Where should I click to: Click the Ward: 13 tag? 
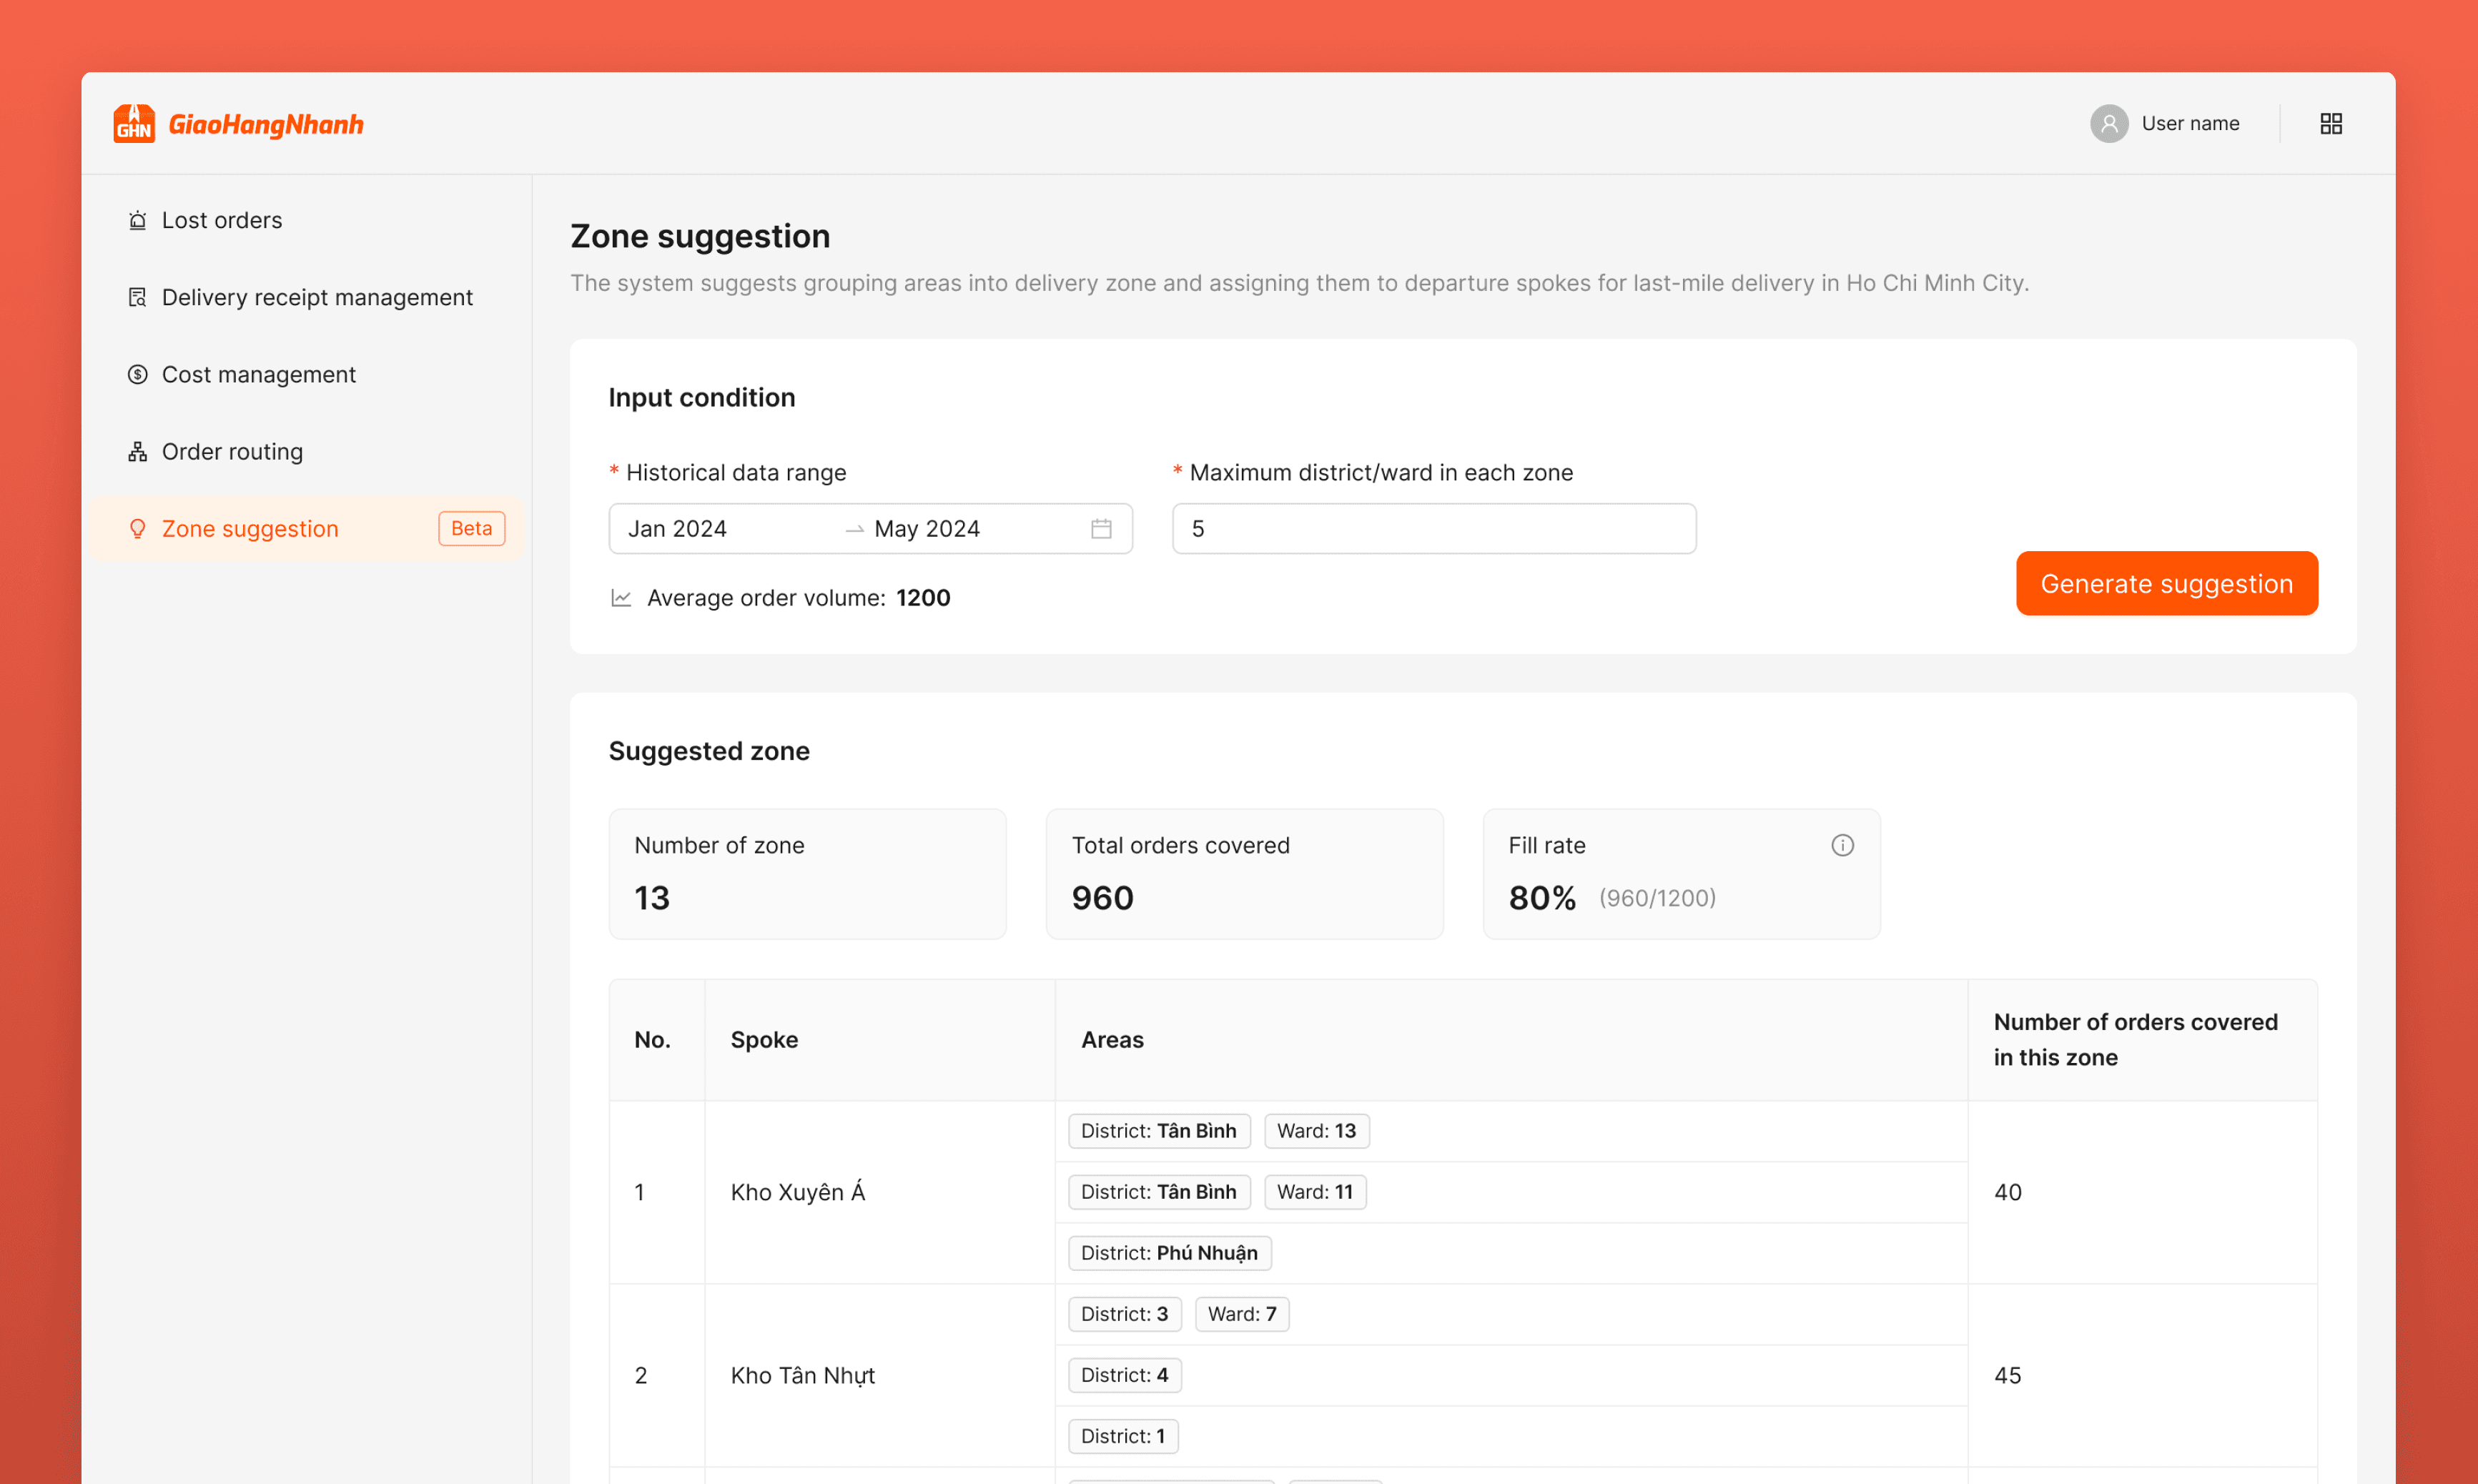(x=1316, y=1131)
